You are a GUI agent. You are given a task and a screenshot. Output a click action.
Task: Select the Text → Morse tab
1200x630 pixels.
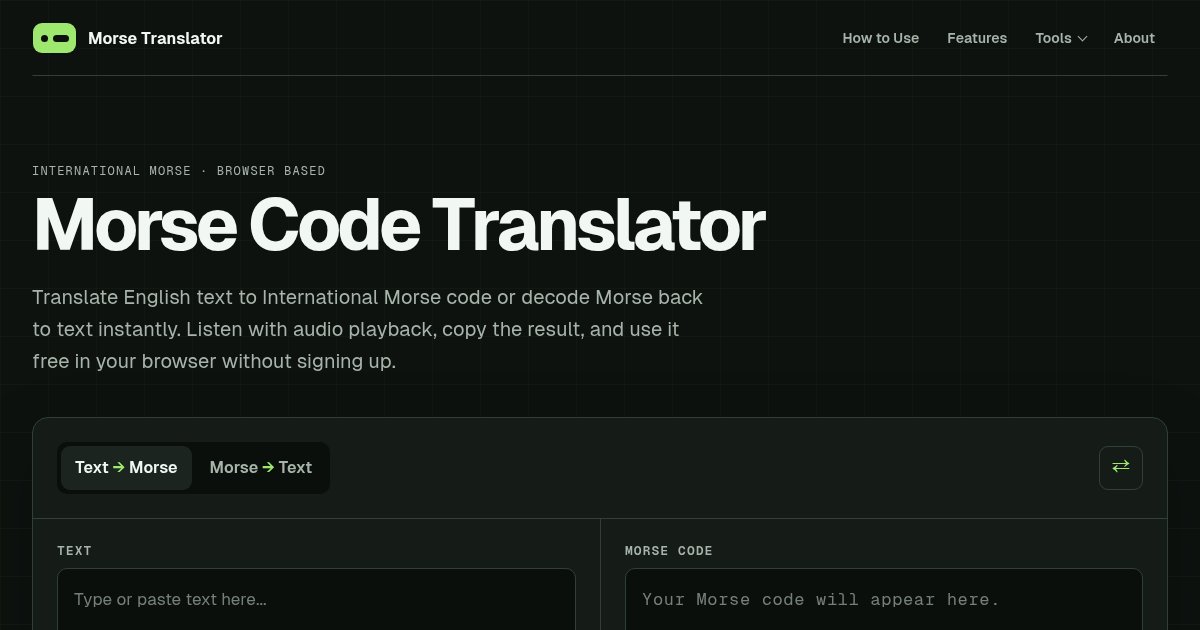point(126,468)
